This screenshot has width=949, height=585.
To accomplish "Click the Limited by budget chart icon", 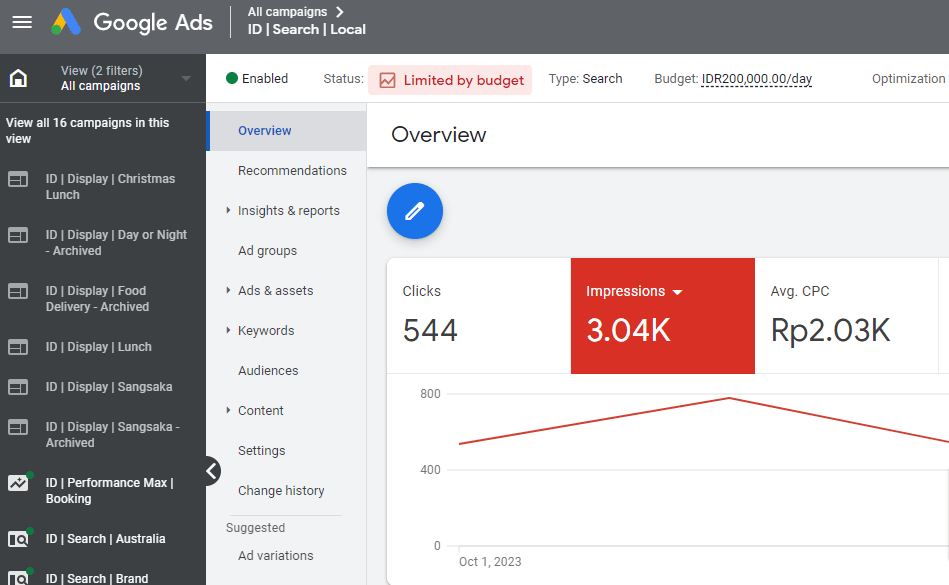I will click(x=387, y=79).
